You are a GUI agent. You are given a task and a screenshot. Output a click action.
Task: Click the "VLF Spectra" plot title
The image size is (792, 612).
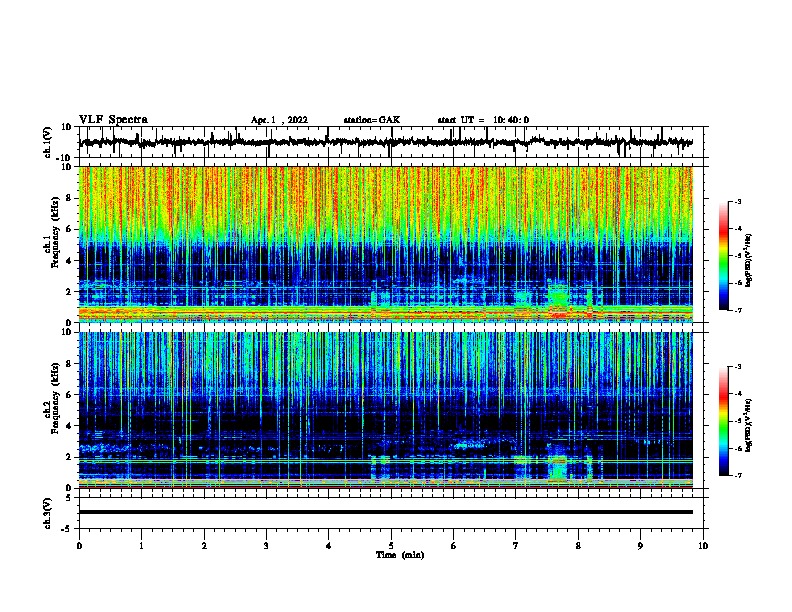pos(113,120)
